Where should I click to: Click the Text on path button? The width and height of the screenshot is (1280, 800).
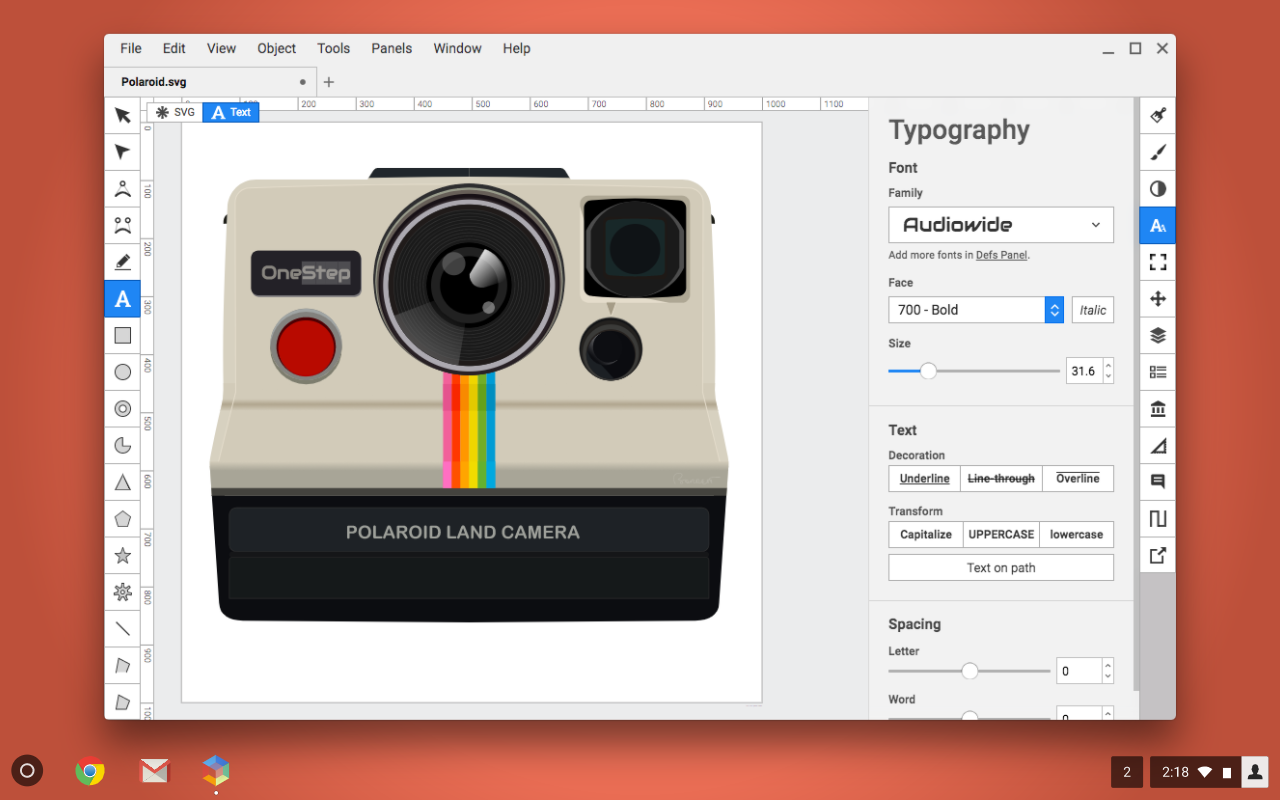pyautogui.click(x=1000, y=568)
